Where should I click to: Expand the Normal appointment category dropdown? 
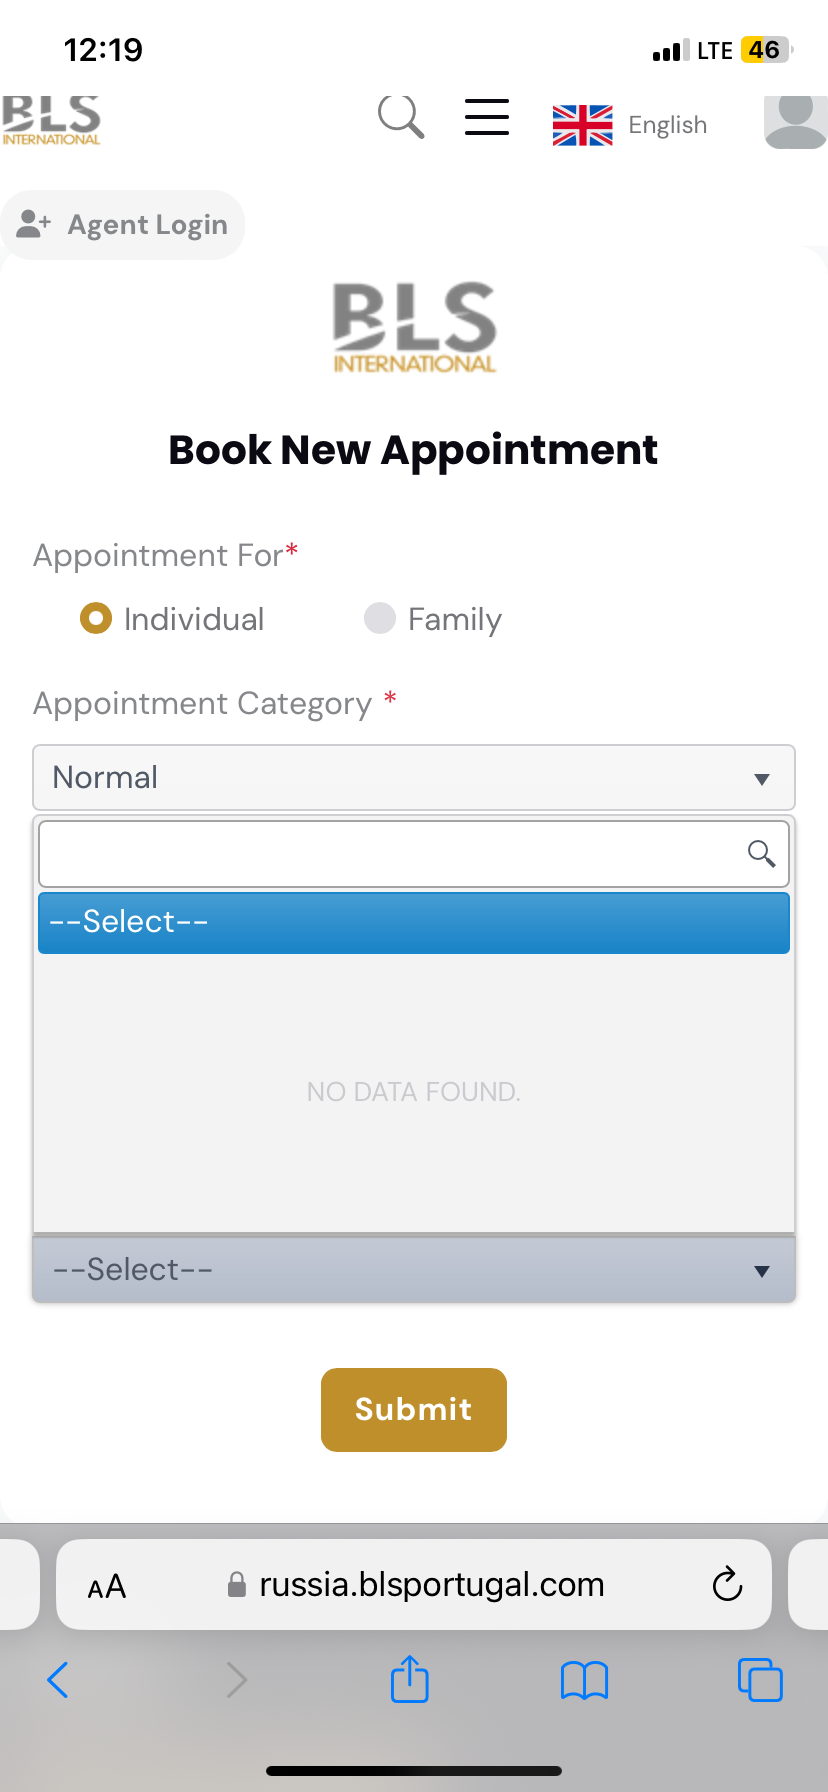[x=414, y=777]
